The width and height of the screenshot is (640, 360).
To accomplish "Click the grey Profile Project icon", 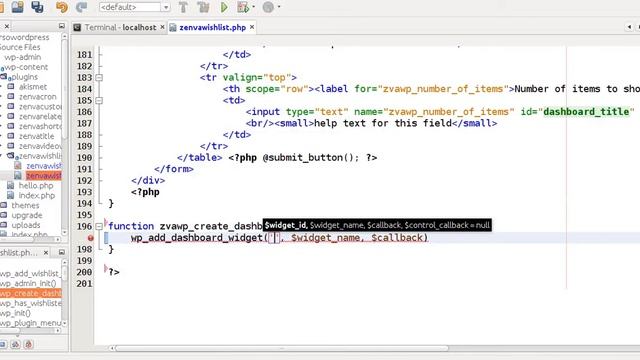I will coord(268,7).
